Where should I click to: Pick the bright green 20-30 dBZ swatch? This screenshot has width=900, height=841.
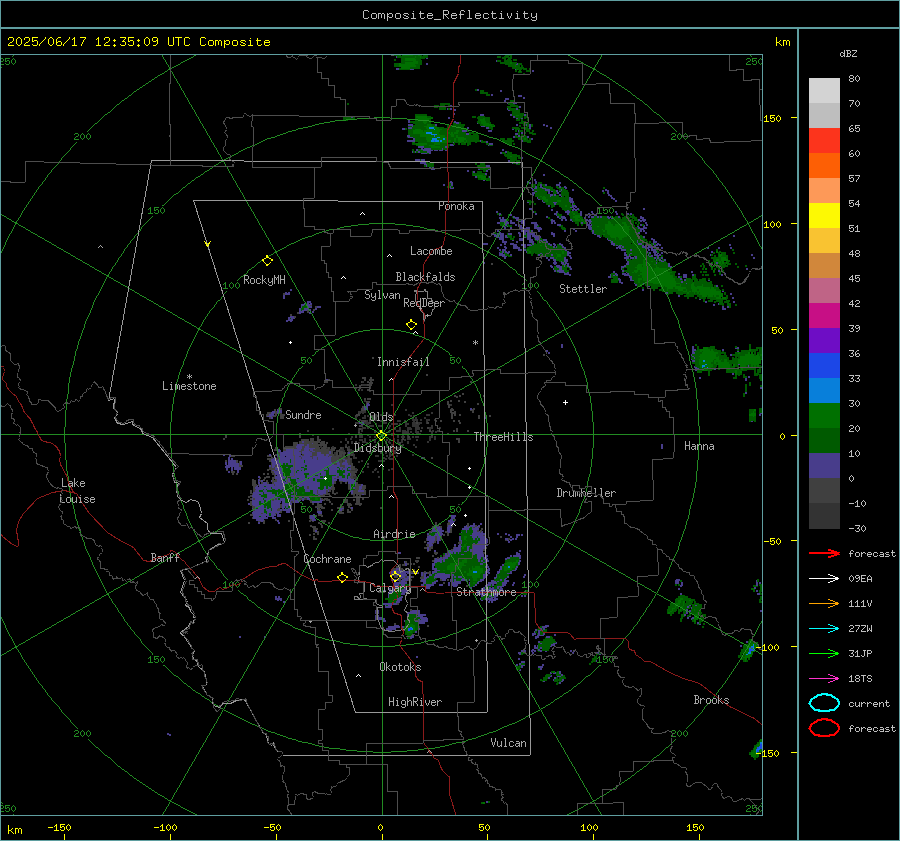point(824,415)
